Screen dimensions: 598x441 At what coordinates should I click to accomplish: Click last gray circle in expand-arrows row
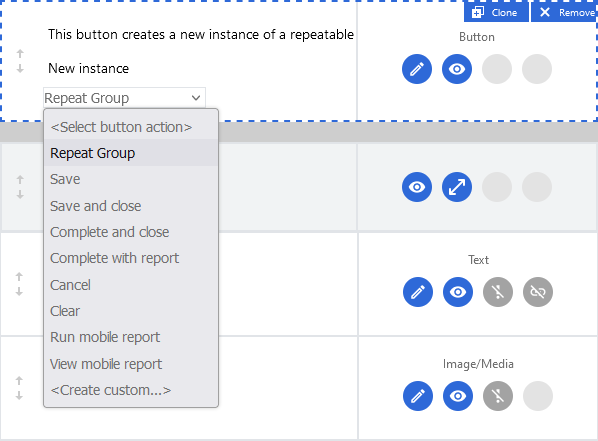pyautogui.click(x=537, y=187)
